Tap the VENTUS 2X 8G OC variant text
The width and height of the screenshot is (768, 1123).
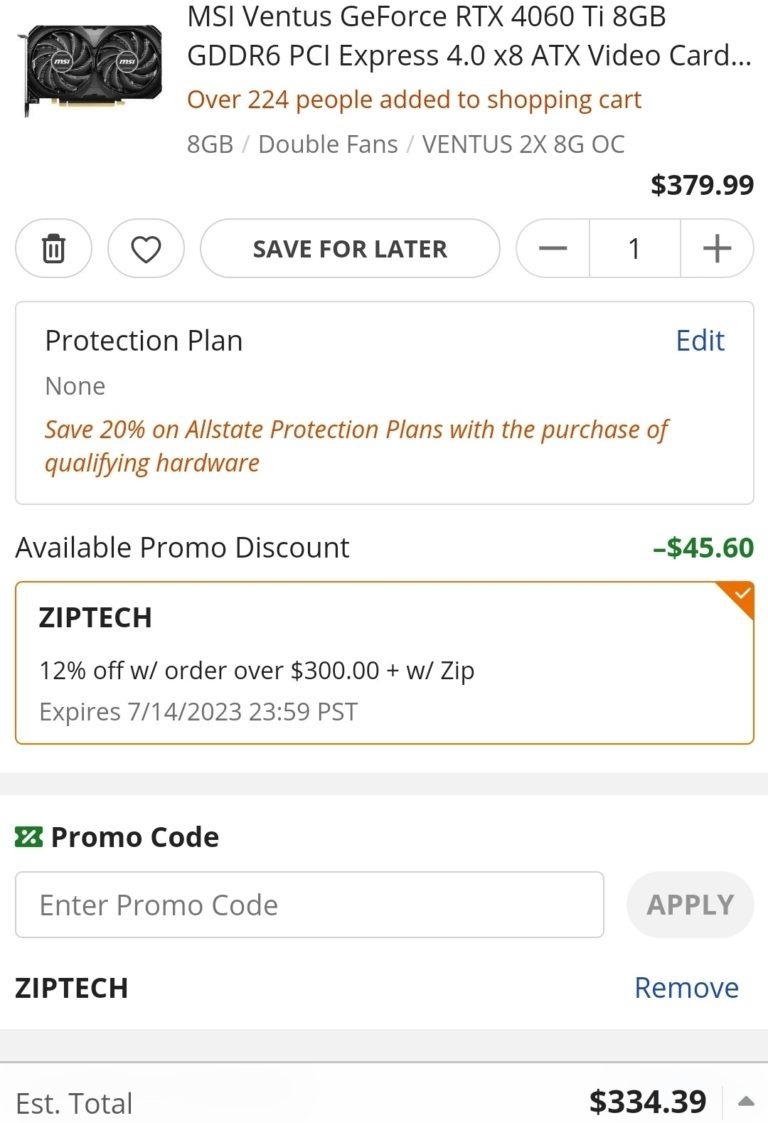pyautogui.click(x=523, y=144)
